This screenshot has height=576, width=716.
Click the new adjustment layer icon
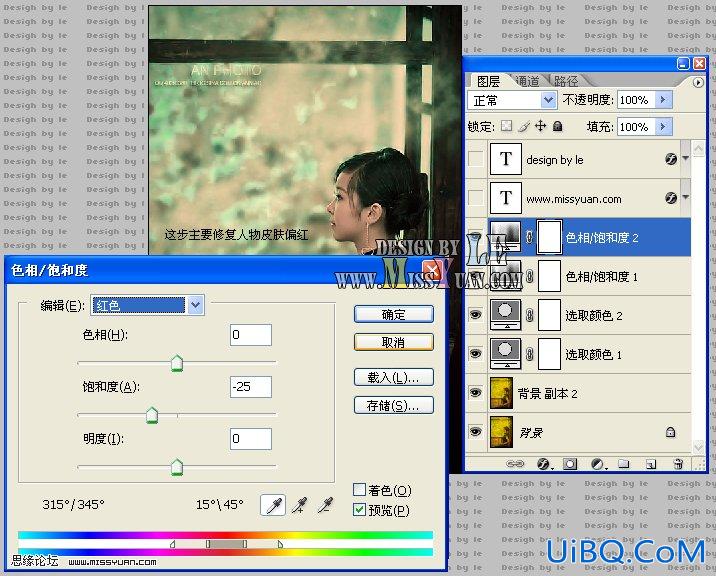(598, 464)
